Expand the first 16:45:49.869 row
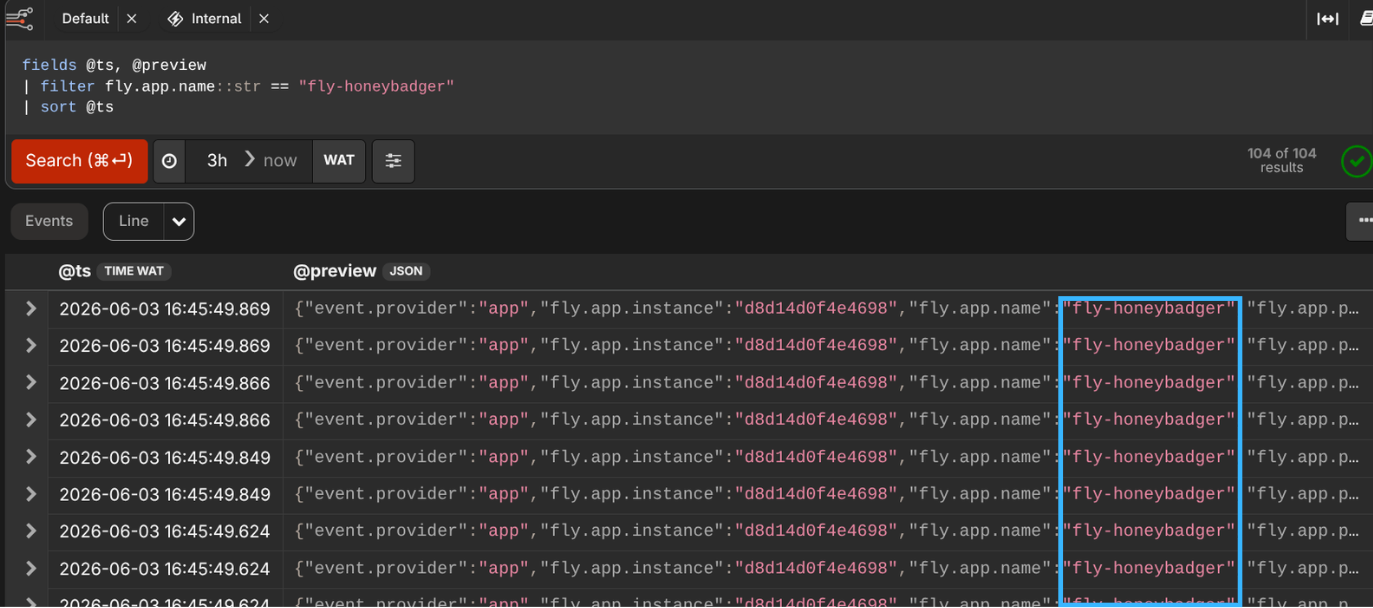This screenshot has height=608, width=1373. tap(31, 309)
